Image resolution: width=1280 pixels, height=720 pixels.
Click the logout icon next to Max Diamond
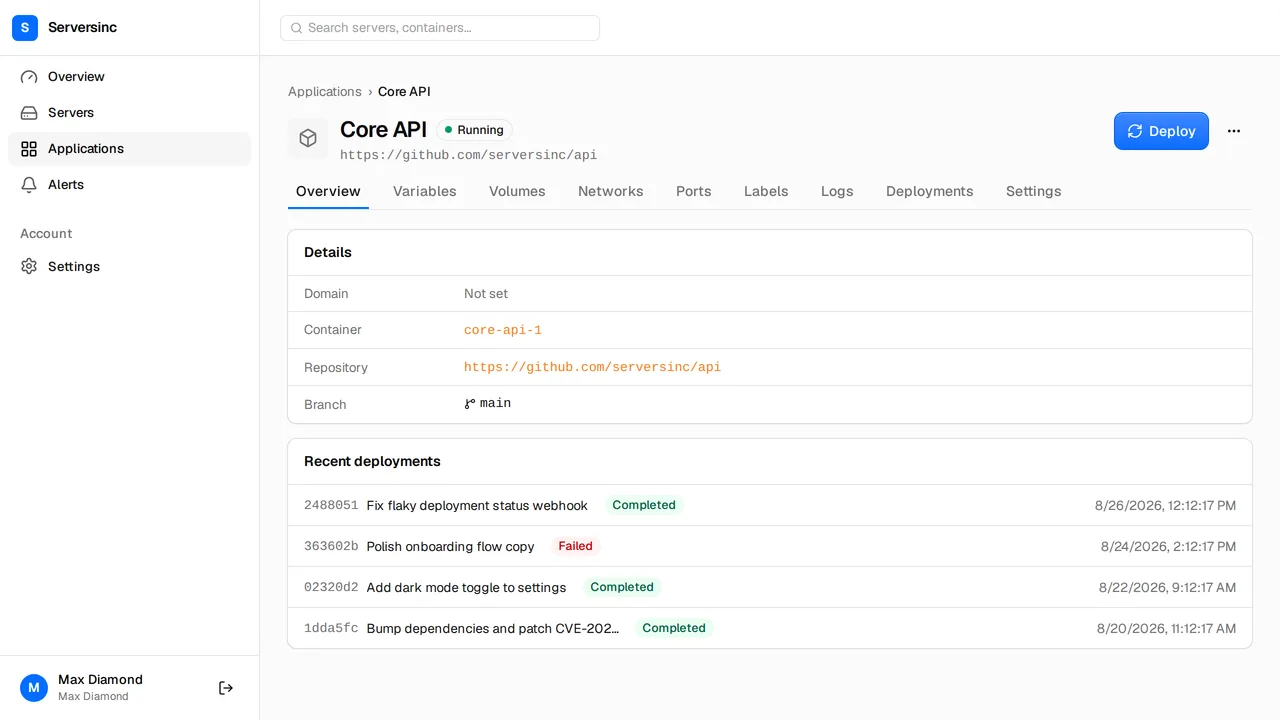(x=226, y=688)
